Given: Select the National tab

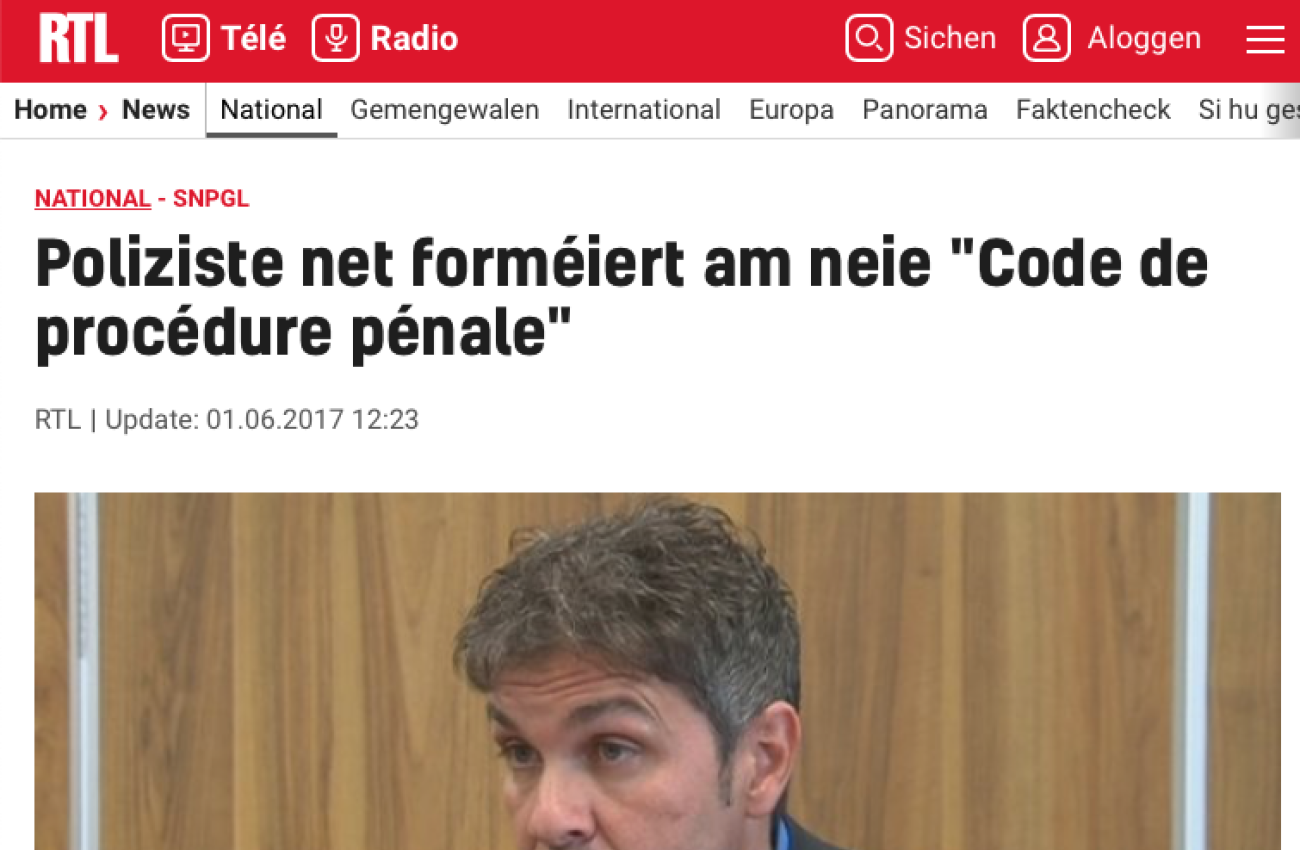Looking at the screenshot, I should pyautogui.click(x=271, y=110).
